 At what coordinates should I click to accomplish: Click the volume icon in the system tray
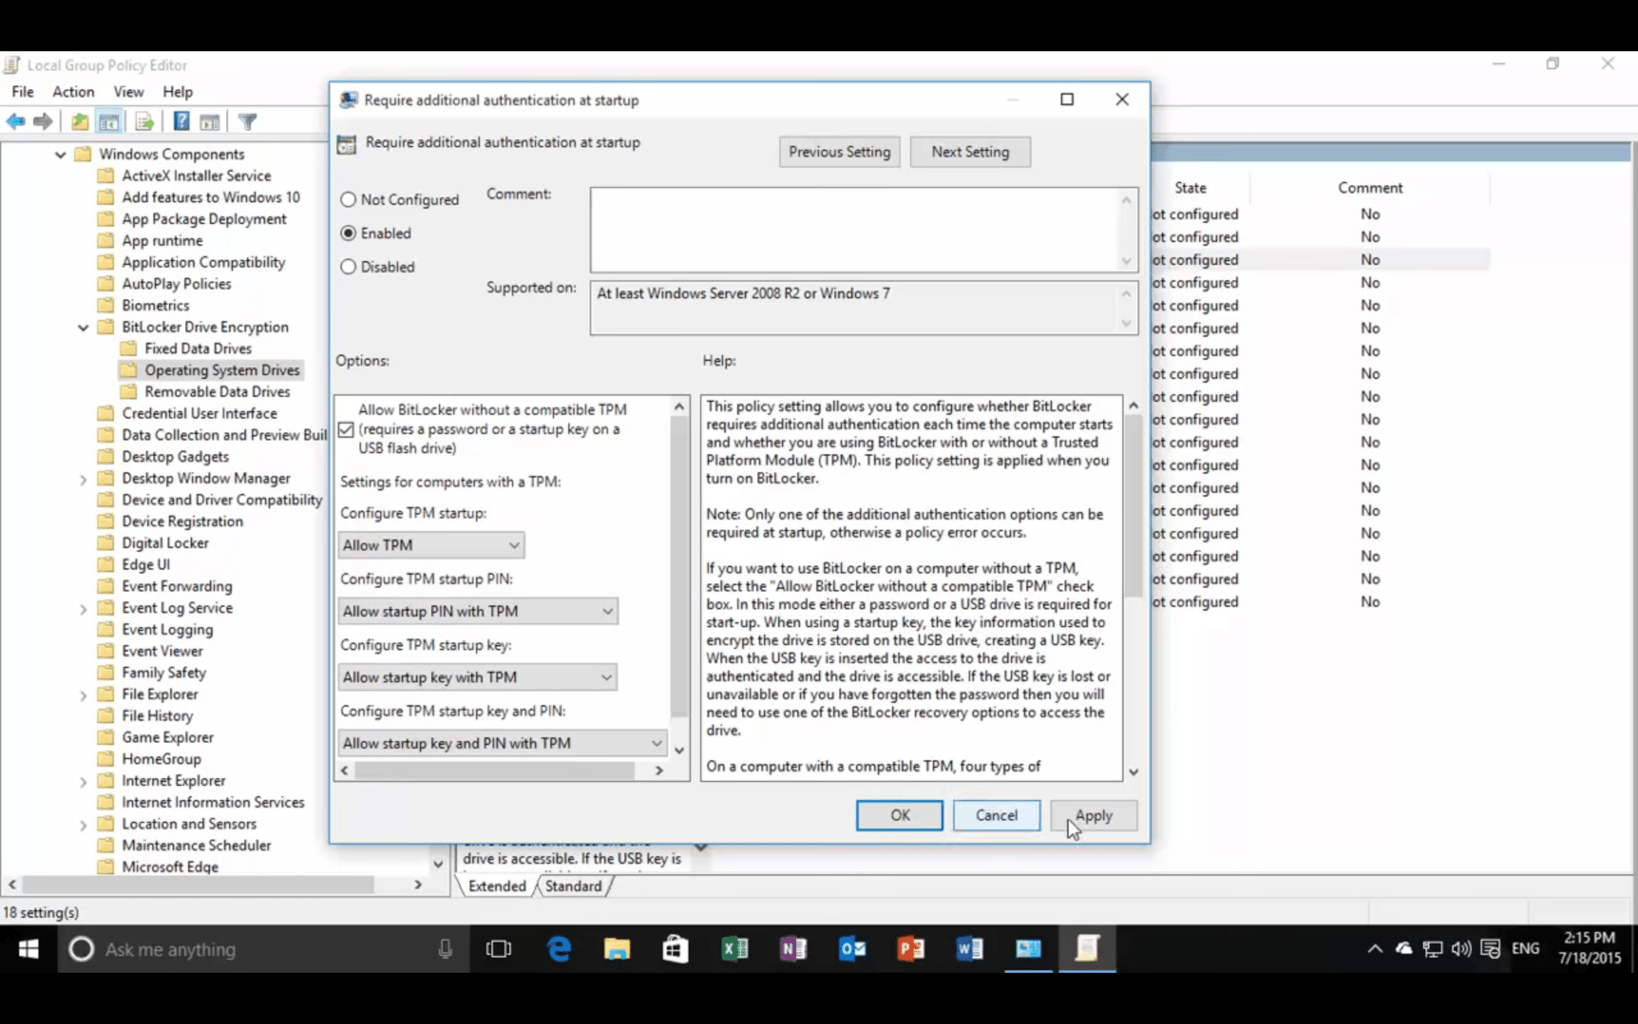coord(1461,949)
